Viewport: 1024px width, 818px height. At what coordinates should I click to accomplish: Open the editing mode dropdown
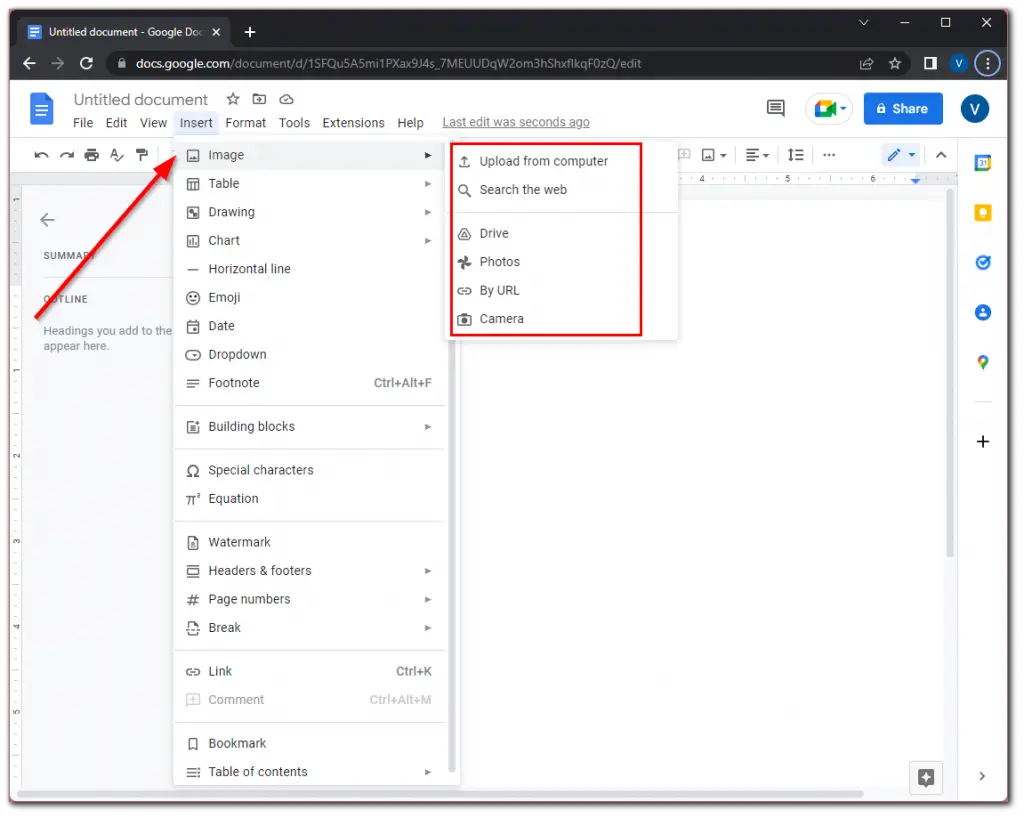pyautogui.click(x=898, y=154)
